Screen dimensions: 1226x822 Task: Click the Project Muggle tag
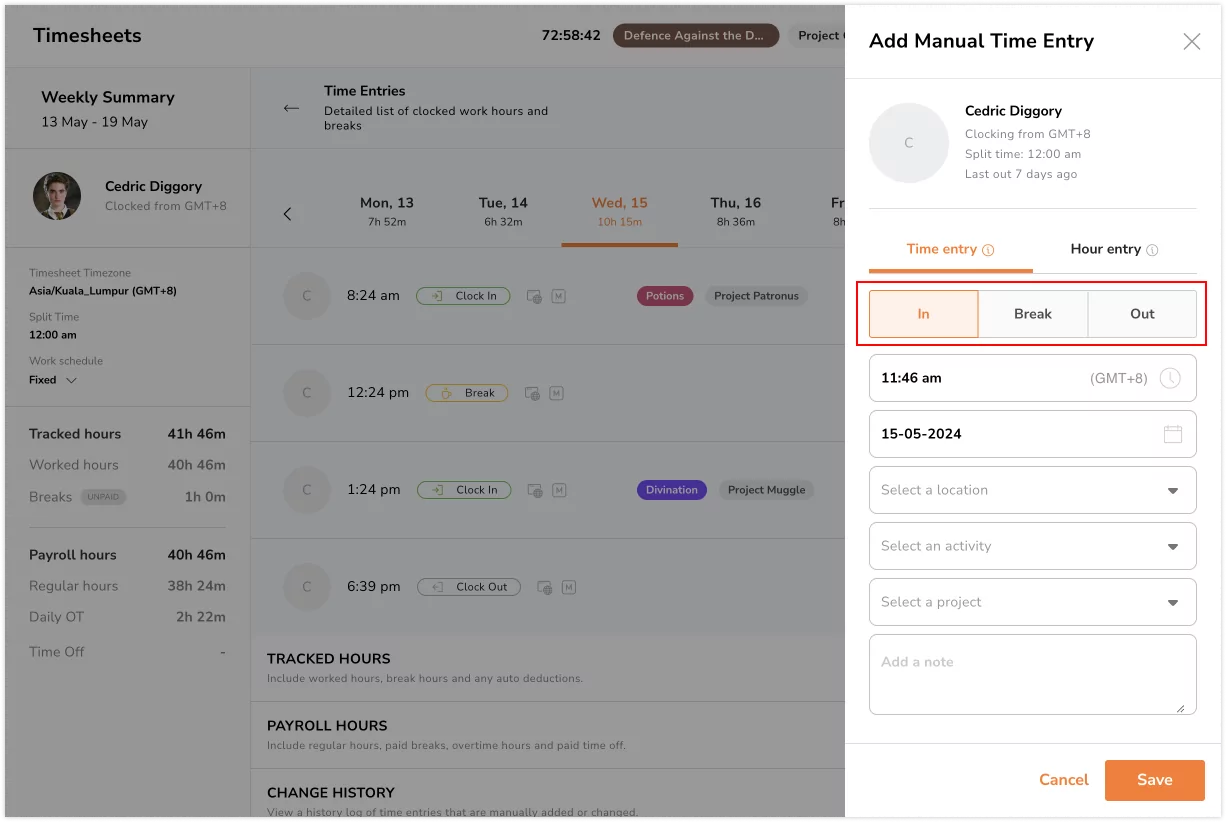[766, 490]
